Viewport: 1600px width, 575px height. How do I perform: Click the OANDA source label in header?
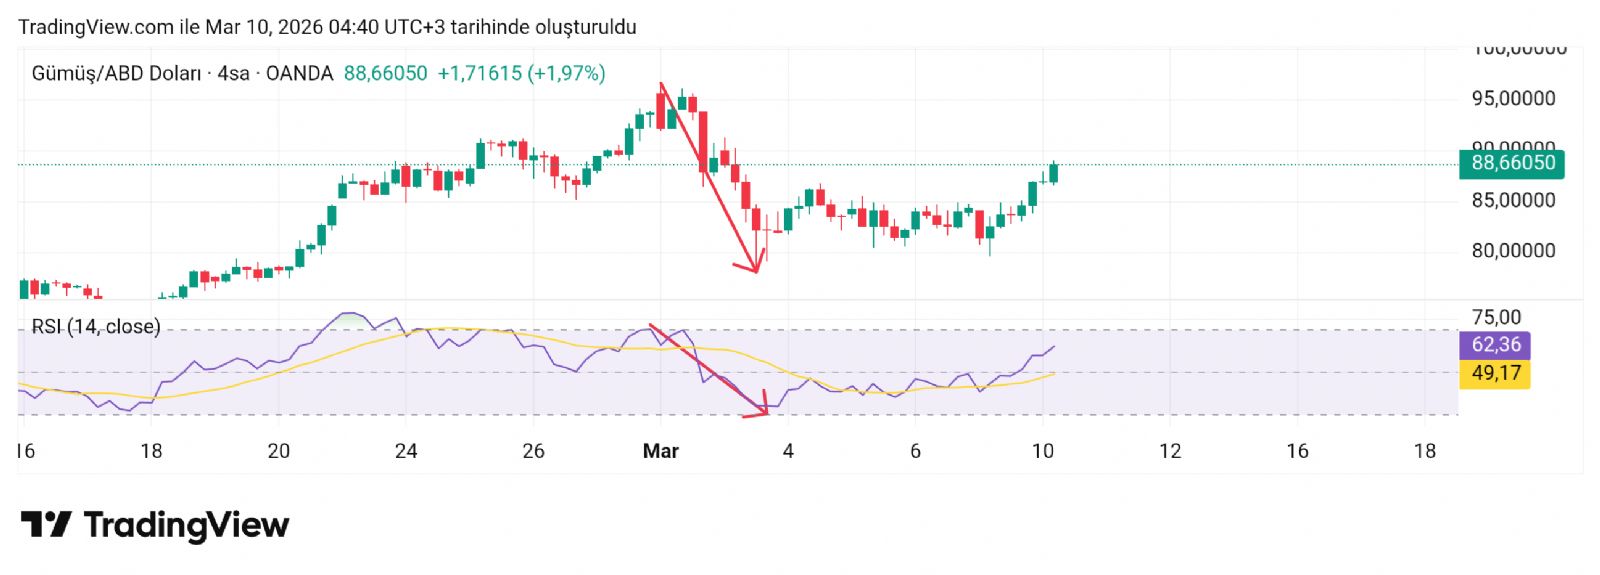(299, 73)
